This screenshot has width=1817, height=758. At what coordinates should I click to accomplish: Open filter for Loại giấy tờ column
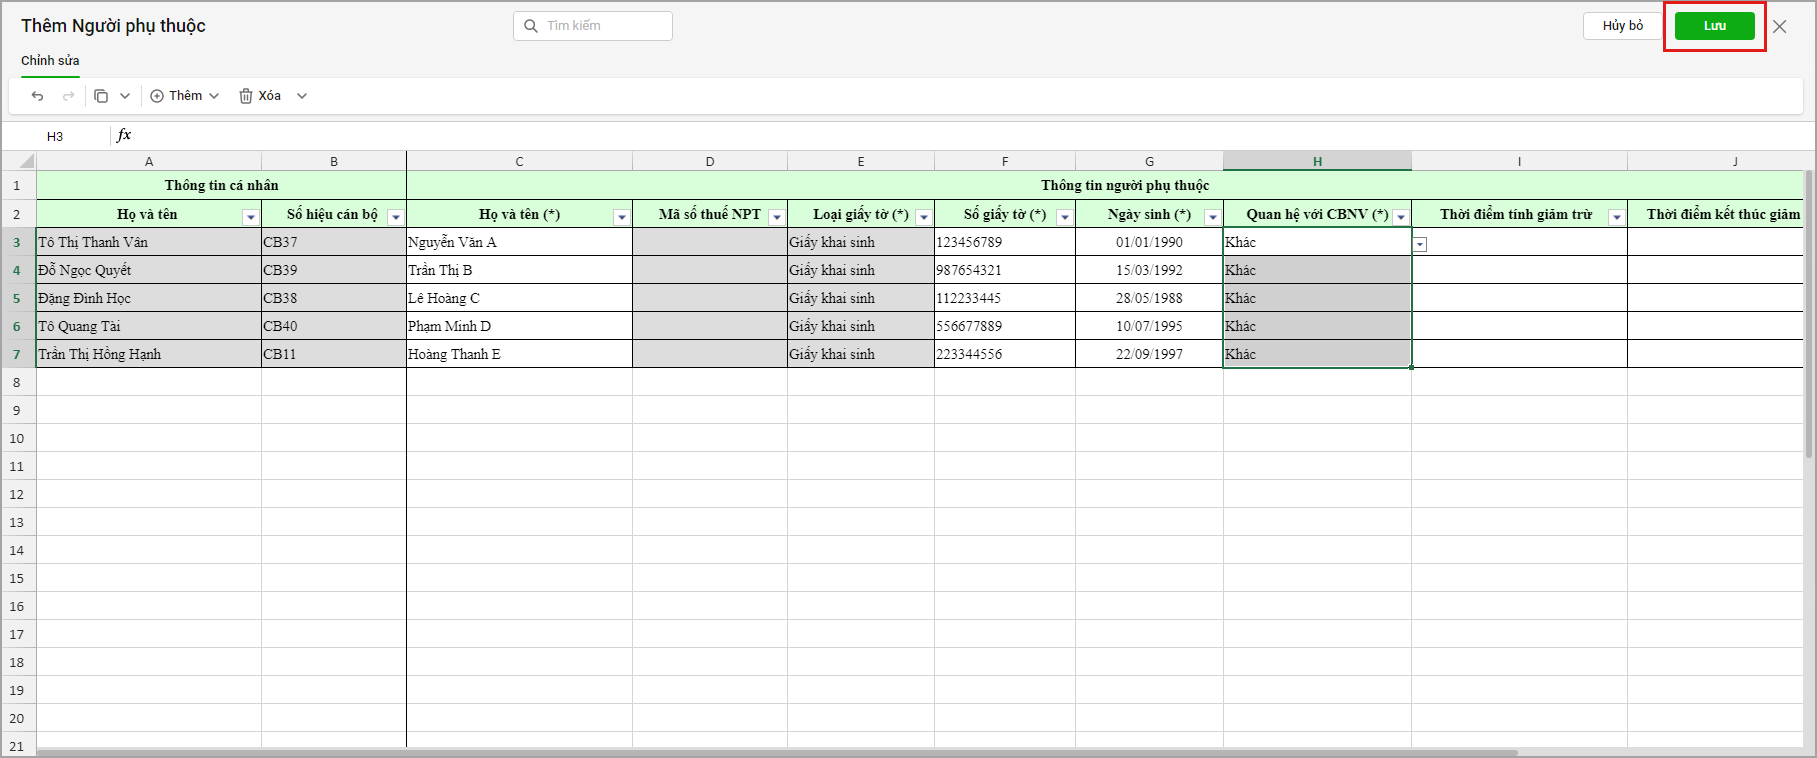click(x=923, y=217)
